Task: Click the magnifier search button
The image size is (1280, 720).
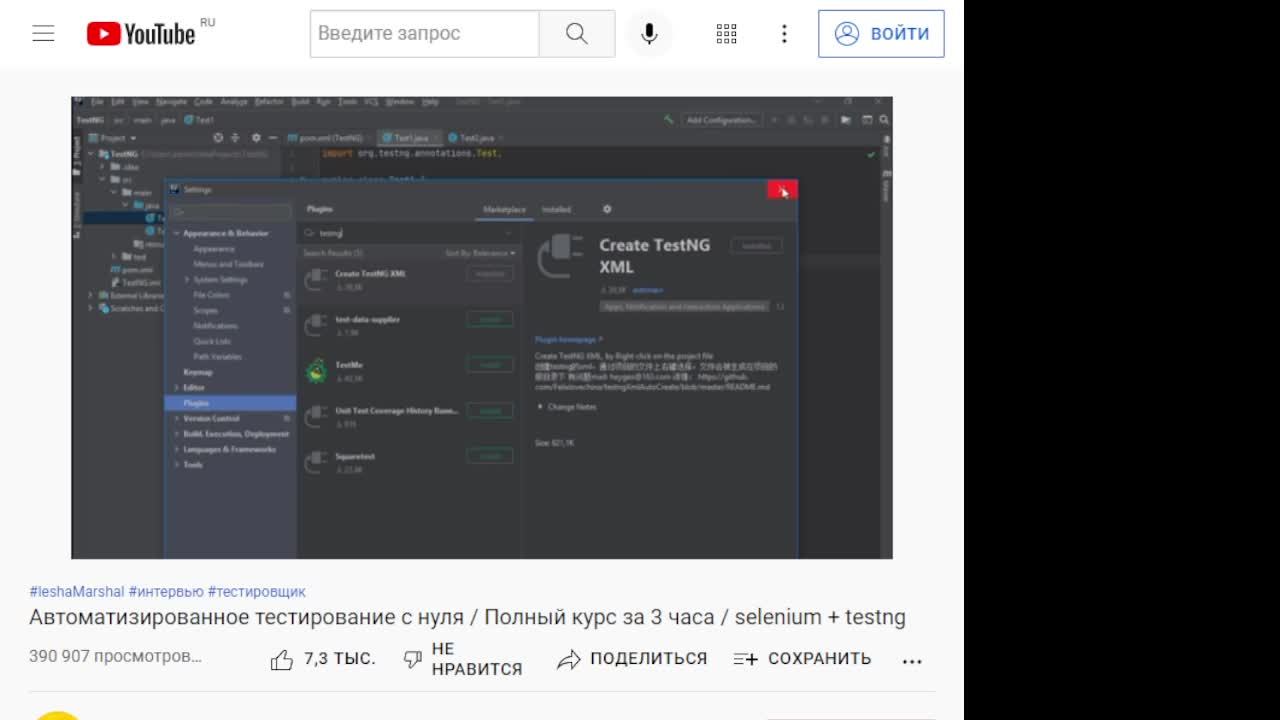Action: coord(577,33)
